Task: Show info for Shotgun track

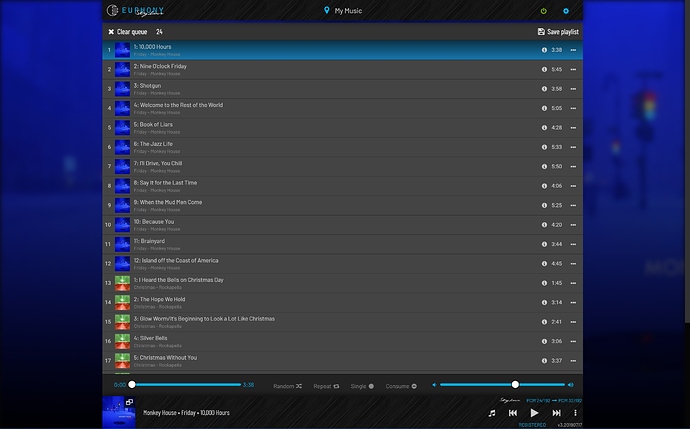Action: tap(544, 89)
